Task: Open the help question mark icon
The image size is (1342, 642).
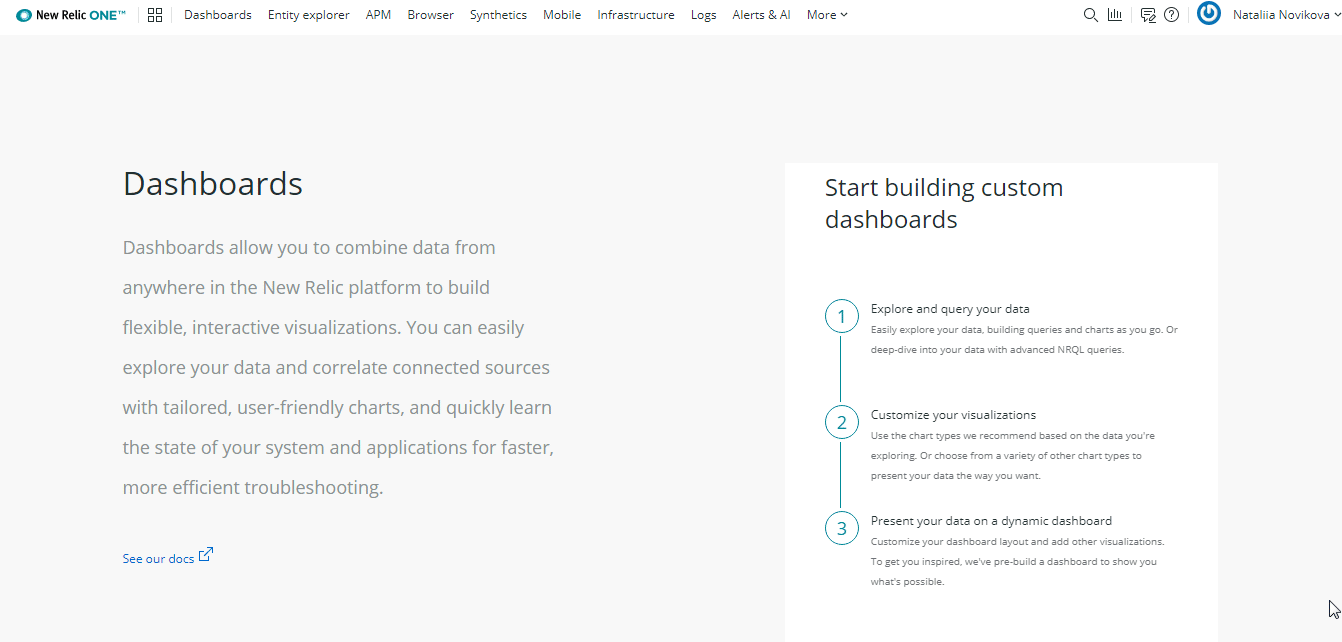Action: tap(1172, 15)
